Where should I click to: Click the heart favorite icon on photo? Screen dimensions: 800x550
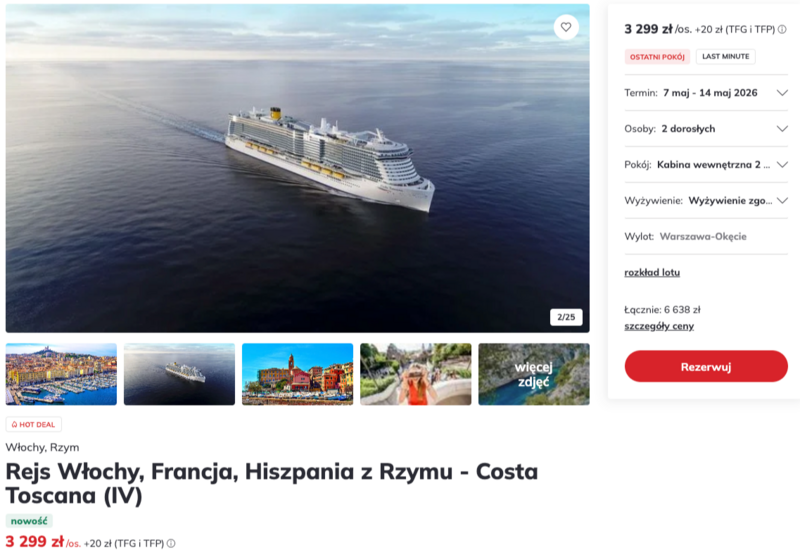(566, 27)
